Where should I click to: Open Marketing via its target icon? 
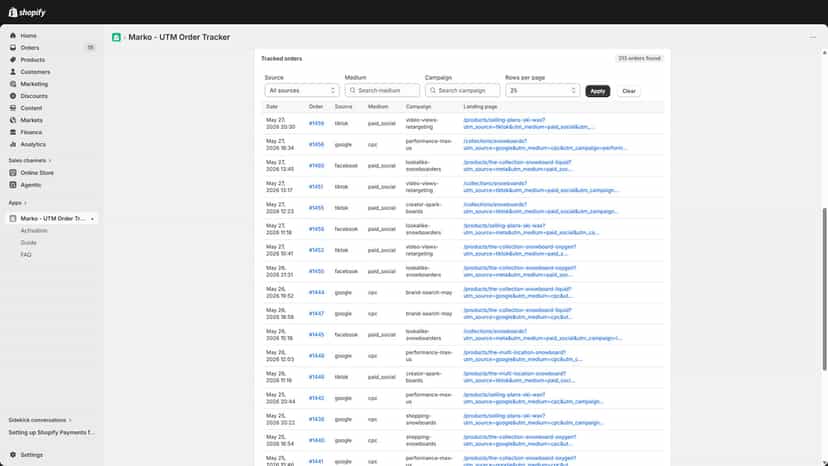[x=13, y=84]
